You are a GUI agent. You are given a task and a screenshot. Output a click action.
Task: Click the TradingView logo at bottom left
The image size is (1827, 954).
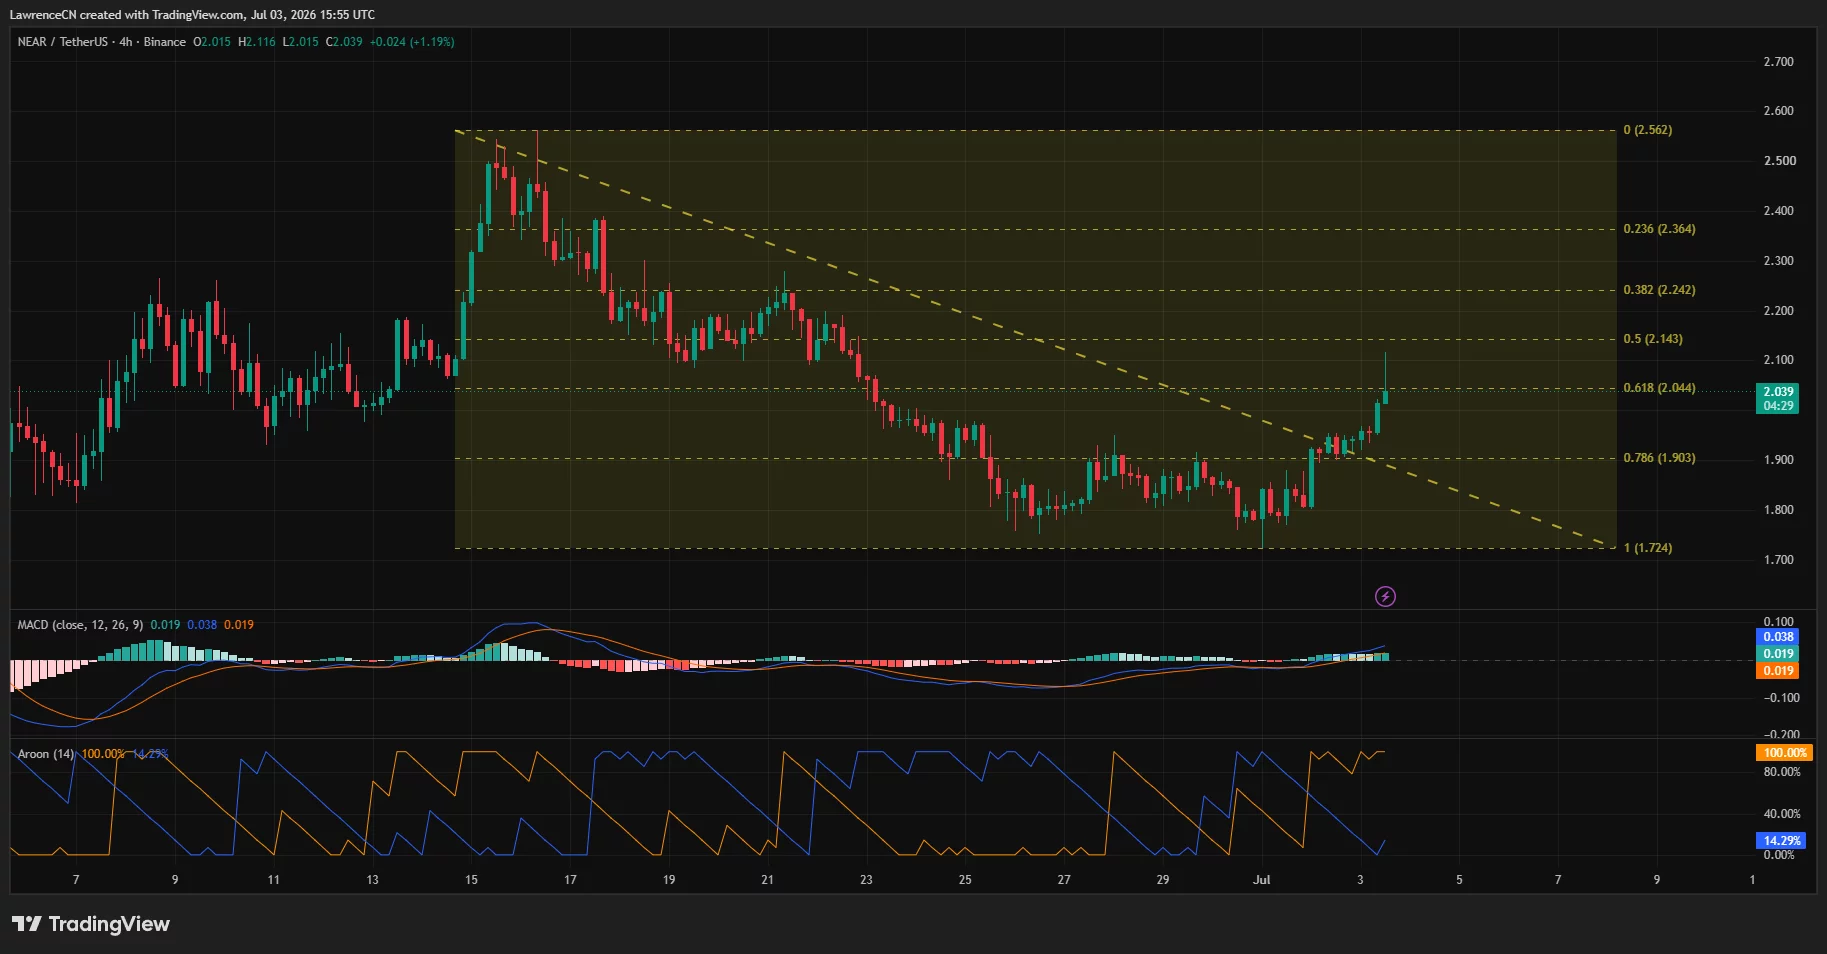pyautogui.click(x=91, y=924)
